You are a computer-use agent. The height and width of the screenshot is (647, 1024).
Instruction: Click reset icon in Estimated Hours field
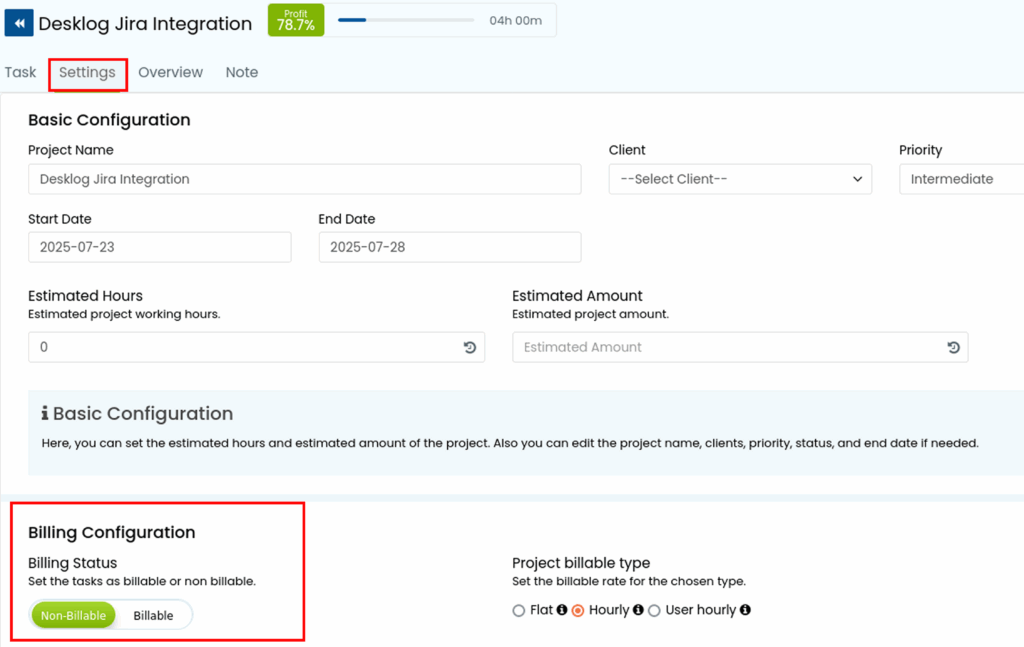click(470, 347)
